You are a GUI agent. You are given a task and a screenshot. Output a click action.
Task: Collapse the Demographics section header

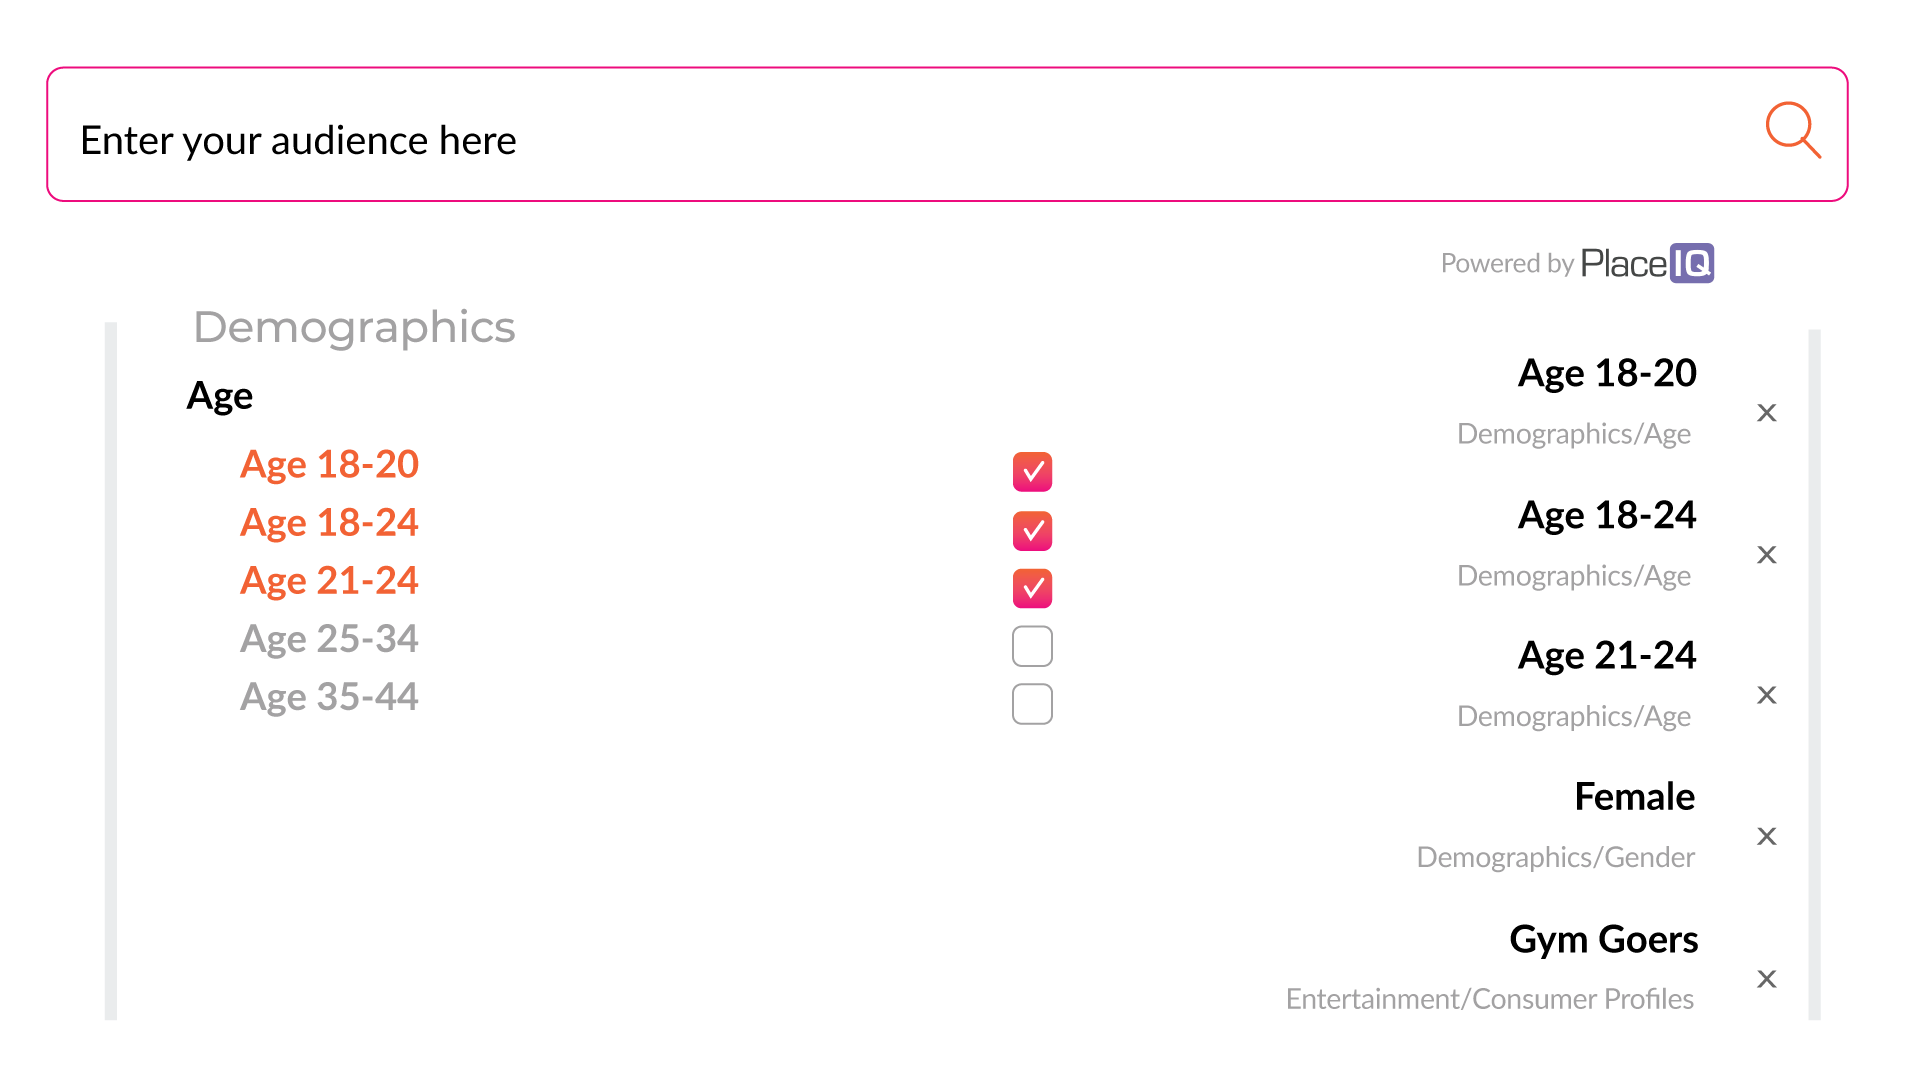[354, 327]
